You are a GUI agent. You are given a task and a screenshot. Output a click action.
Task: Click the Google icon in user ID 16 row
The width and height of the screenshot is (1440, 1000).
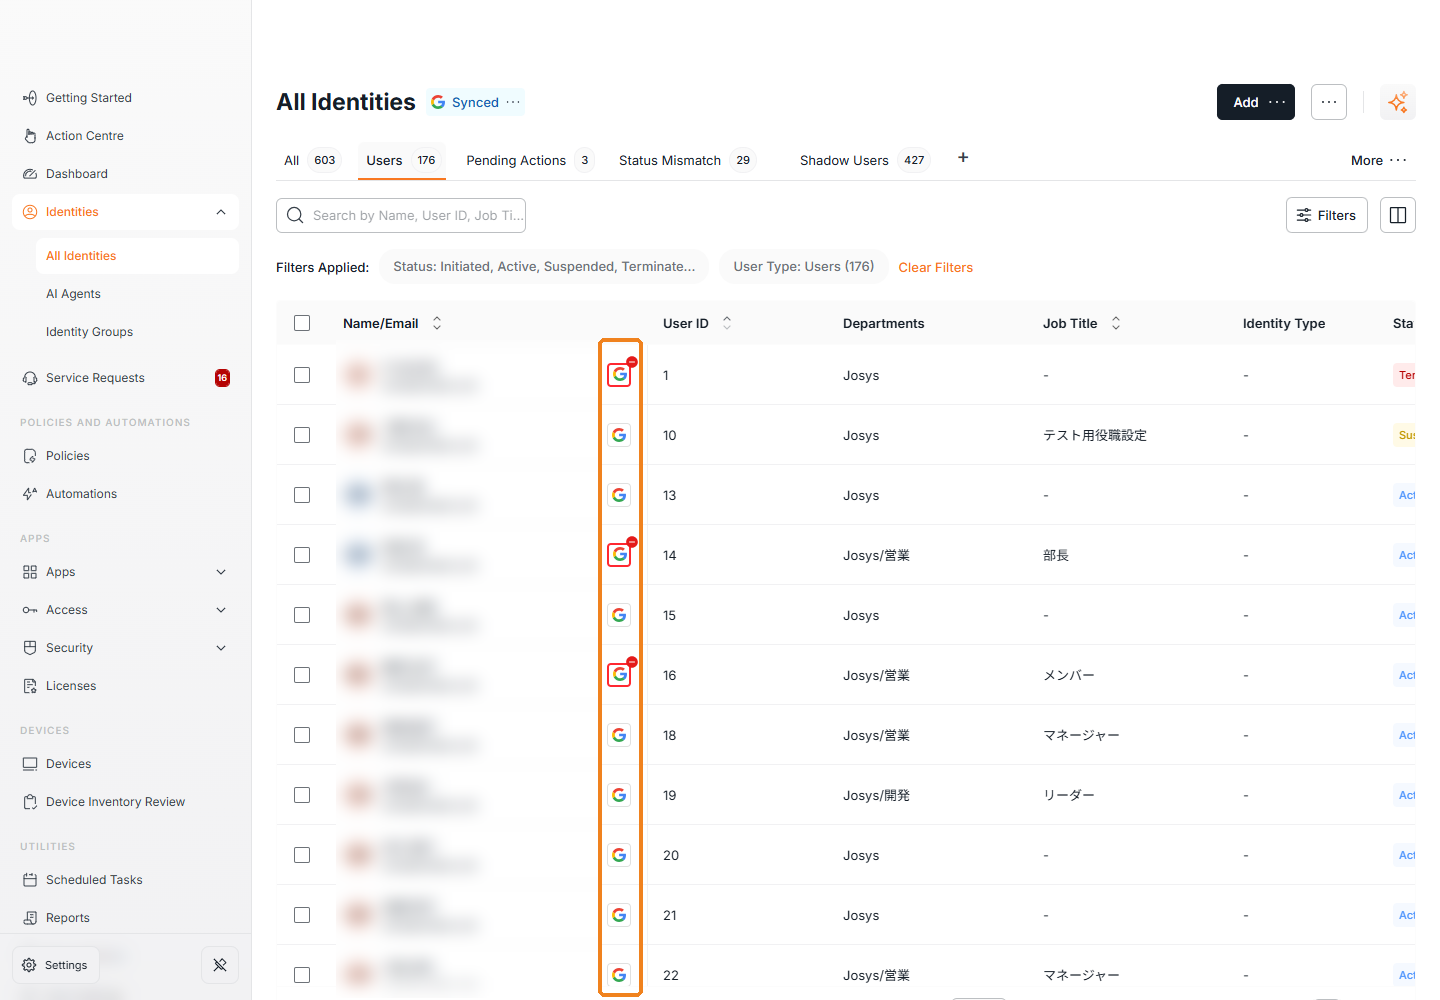pos(620,675)
